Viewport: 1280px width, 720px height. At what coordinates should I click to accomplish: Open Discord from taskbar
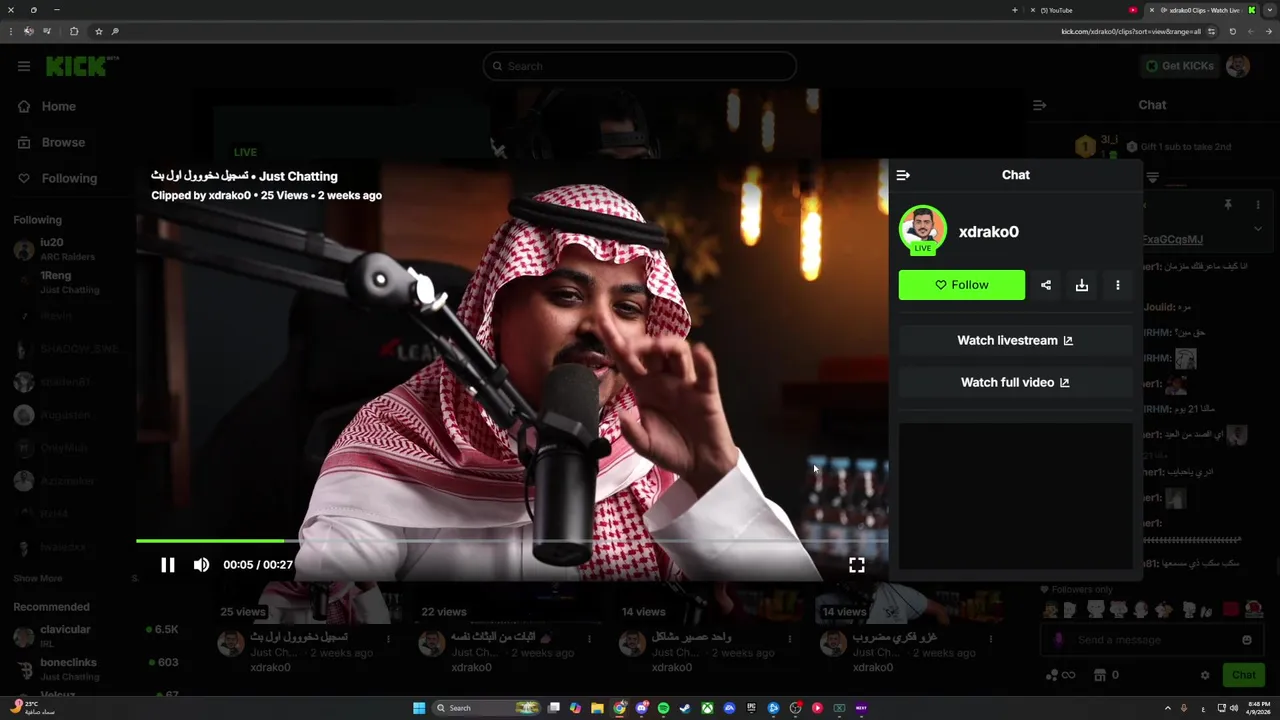pyautogui.click(x=641, y=708)
